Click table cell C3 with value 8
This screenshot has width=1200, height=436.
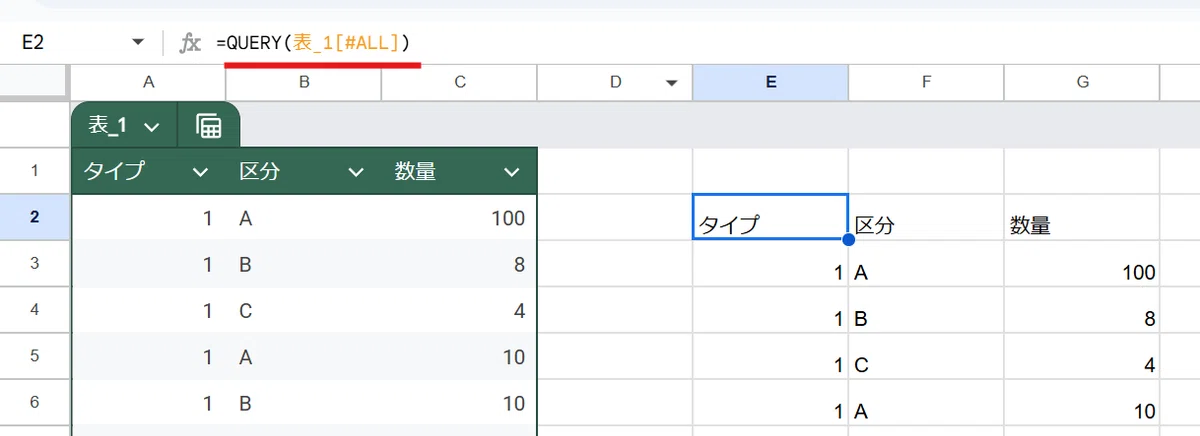460,264
